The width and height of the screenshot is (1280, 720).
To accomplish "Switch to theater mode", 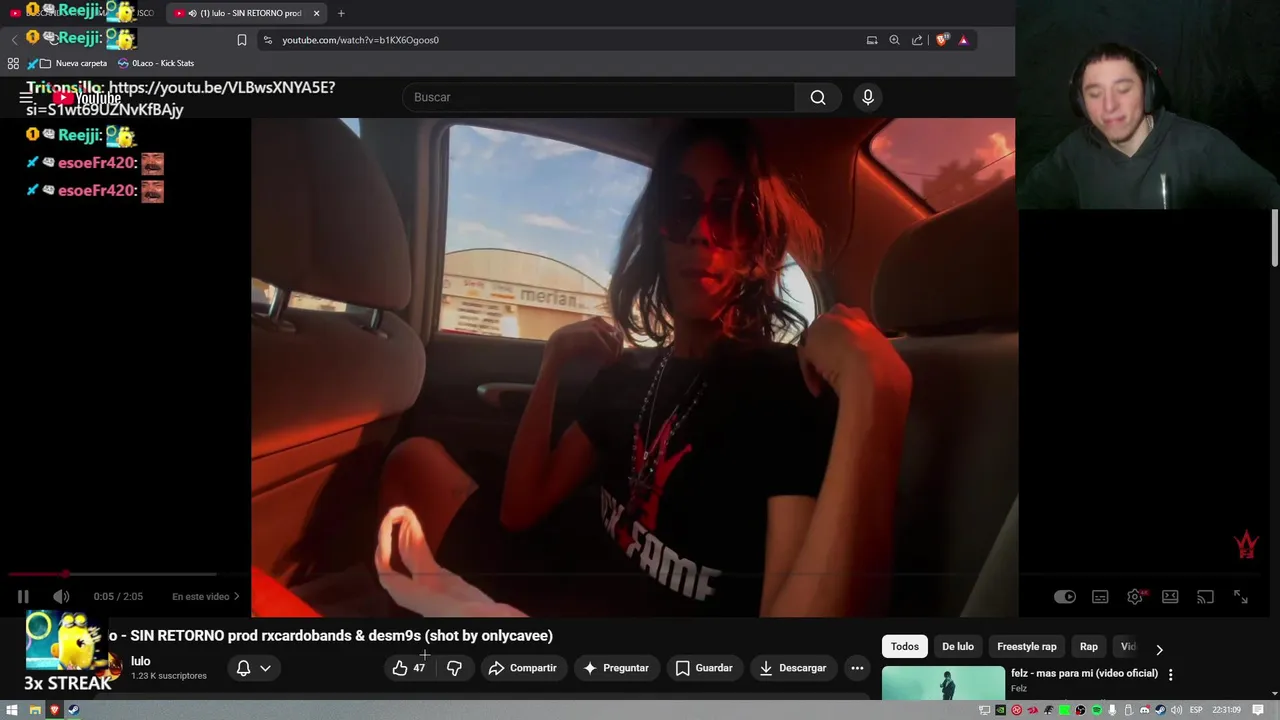I will click(1170, 597).
